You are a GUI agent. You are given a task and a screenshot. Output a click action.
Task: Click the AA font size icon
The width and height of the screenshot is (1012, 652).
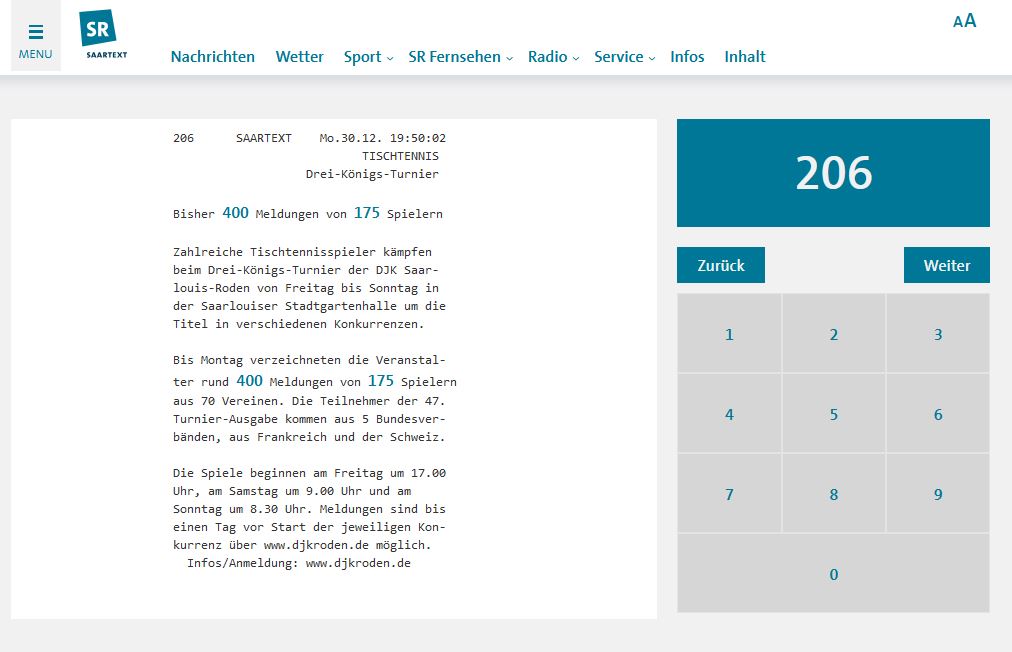point(964,21)
